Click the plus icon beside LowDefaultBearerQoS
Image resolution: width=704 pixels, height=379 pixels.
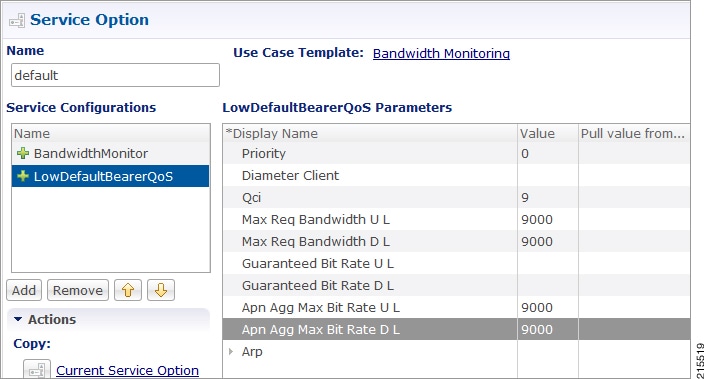(22, 176)
